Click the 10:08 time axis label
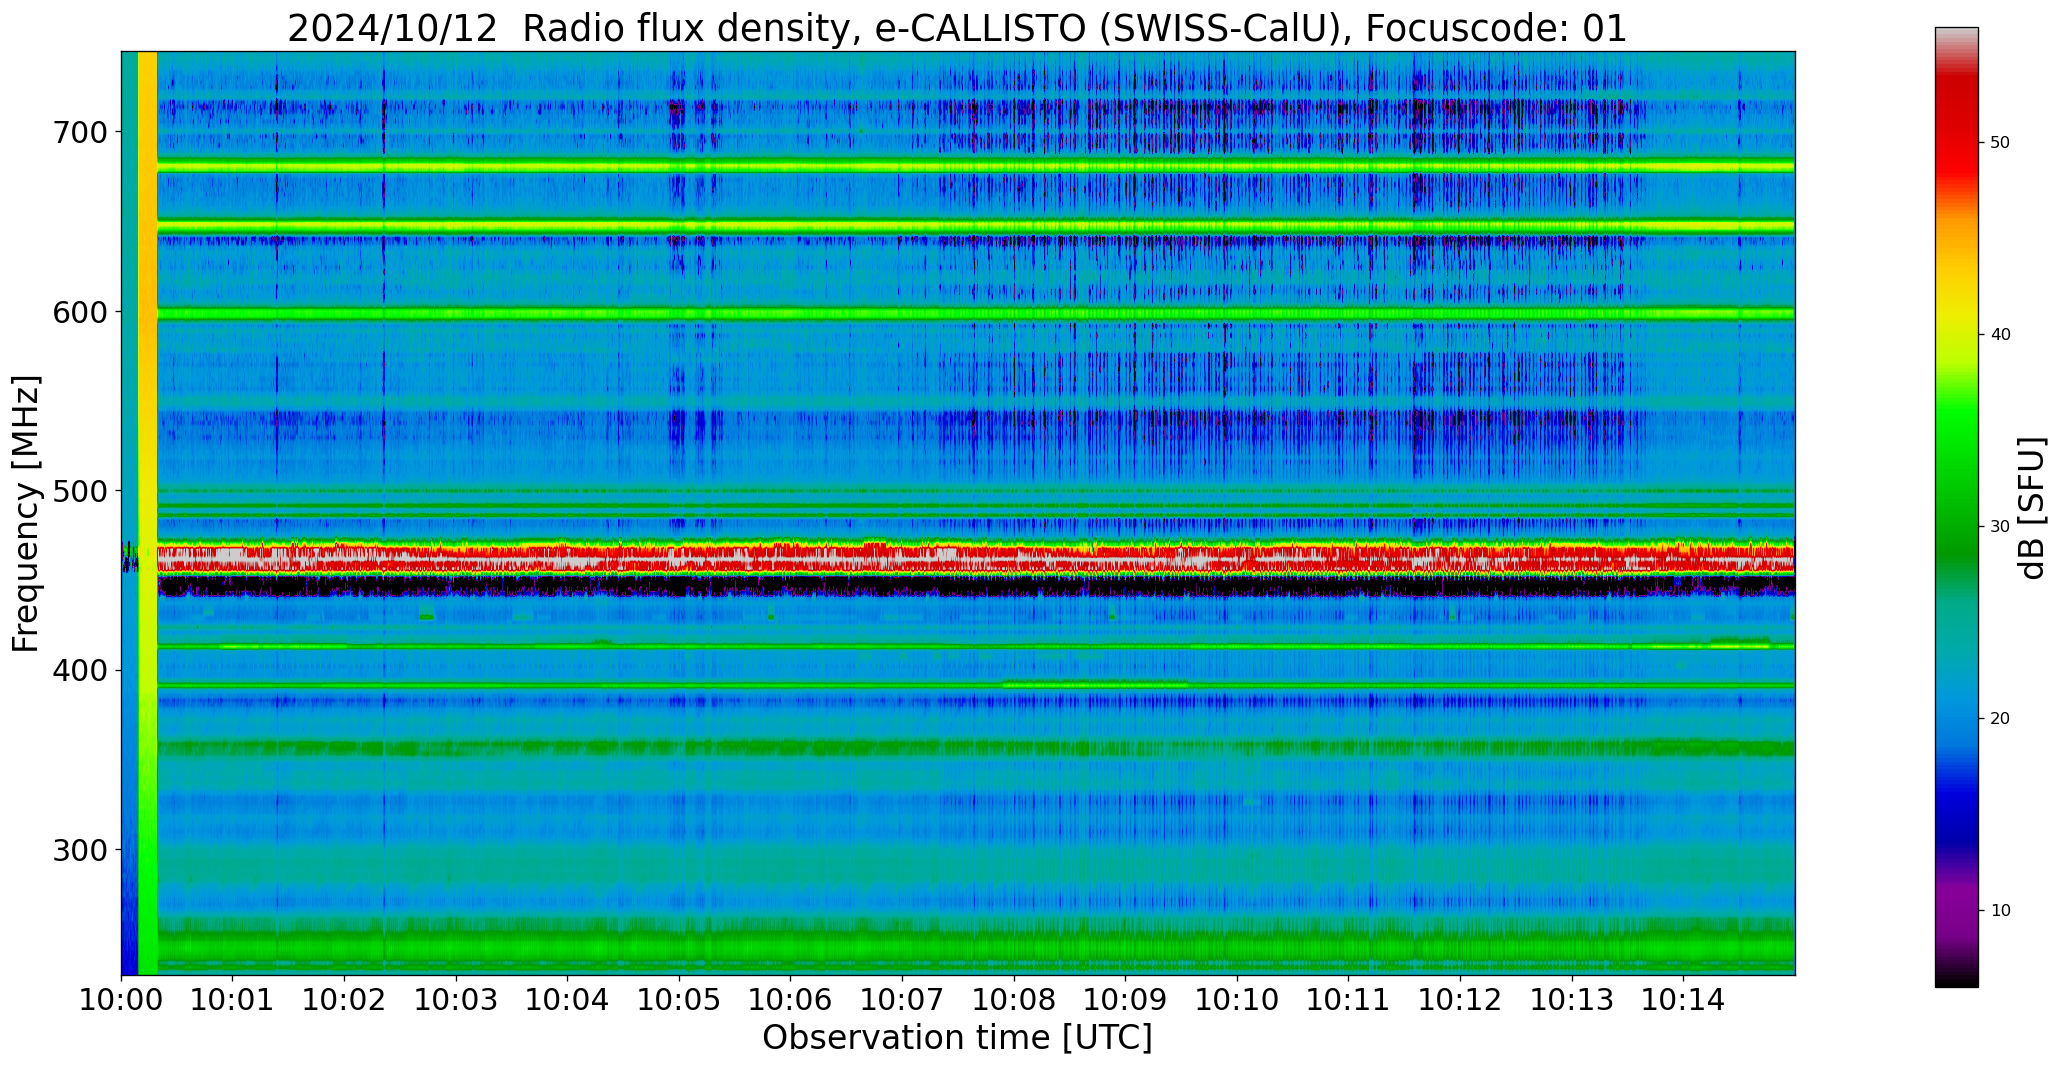The height and width of the screenshot is (1067, 2062). 1014,998
